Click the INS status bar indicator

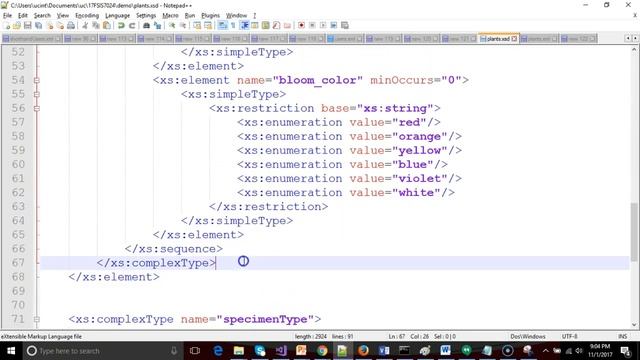point(622,336)
